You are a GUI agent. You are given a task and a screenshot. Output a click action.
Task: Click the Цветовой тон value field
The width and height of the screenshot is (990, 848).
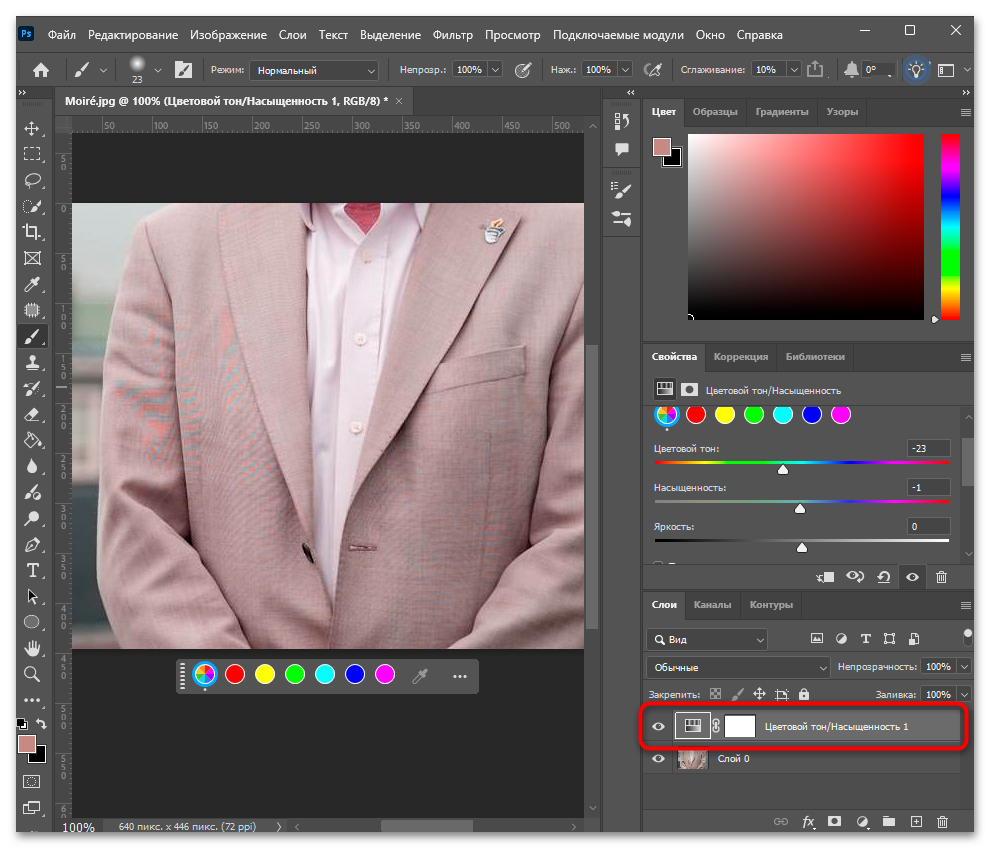[928, 448]
